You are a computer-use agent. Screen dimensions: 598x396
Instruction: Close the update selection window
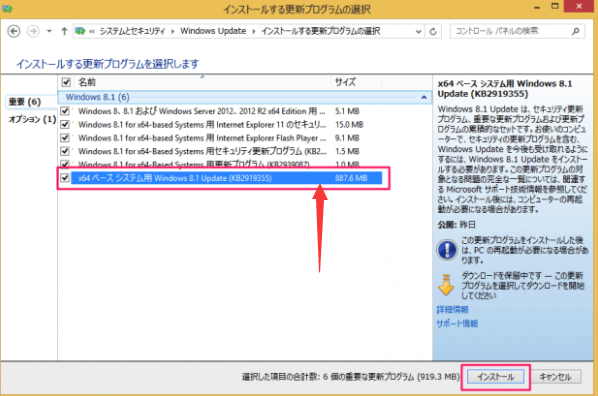tap(579, 6)
